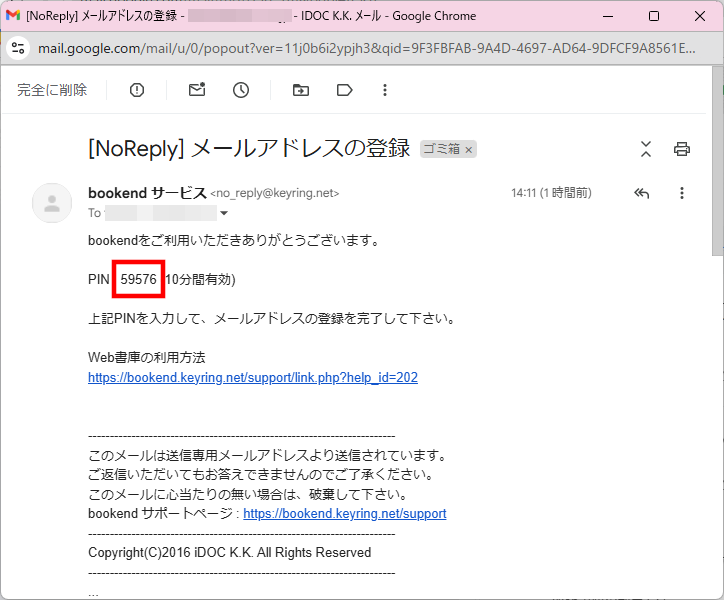Image resolution: width=724 pixels, height=600 pixels.
Task: Expand recipient details dropdown arrow
Action: coord(224,213)
